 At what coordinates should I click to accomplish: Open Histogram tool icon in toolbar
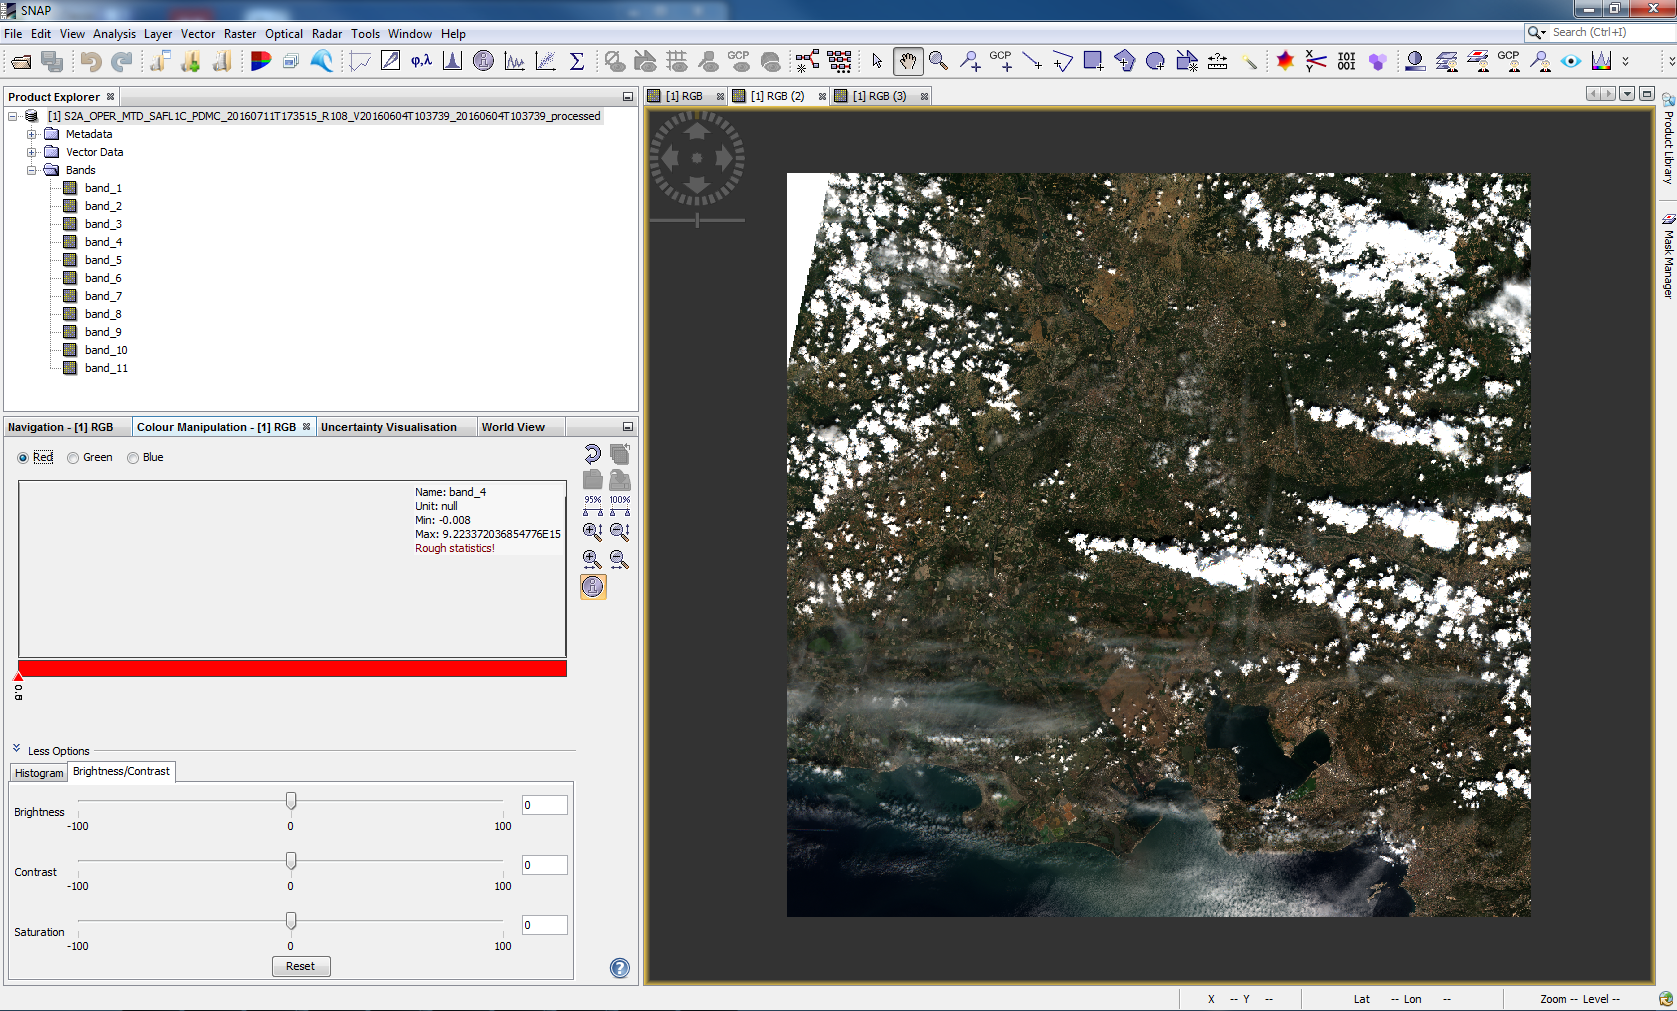pyautogui.click(x=452, y=62)
